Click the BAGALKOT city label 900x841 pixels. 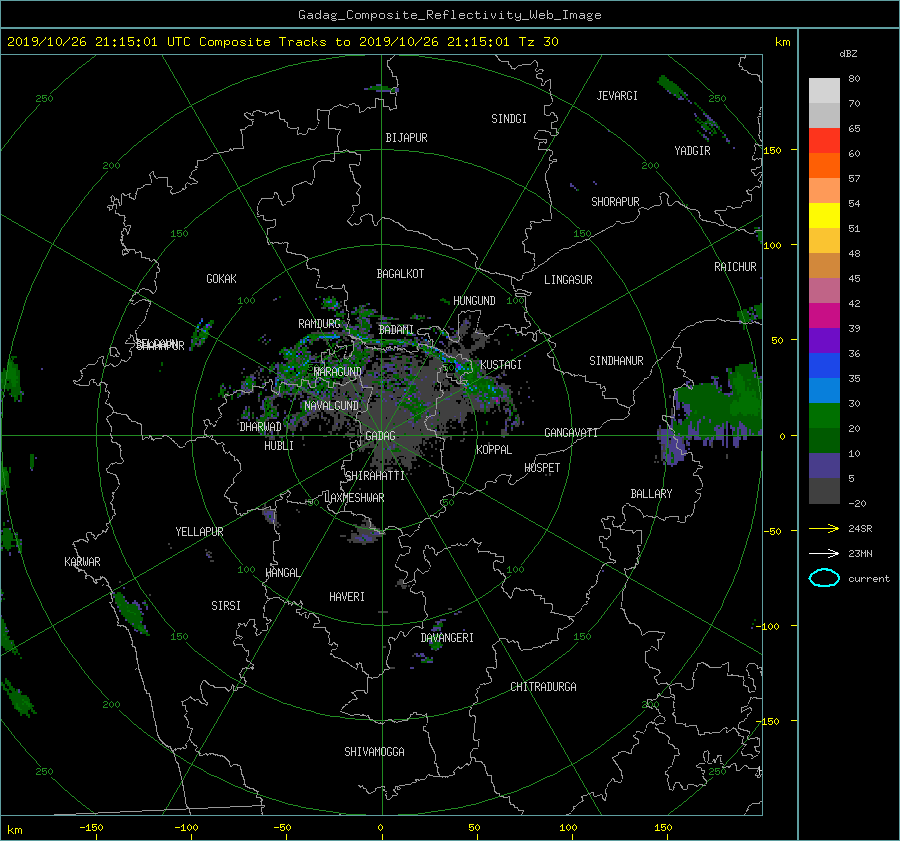click(x=400, y=274)
